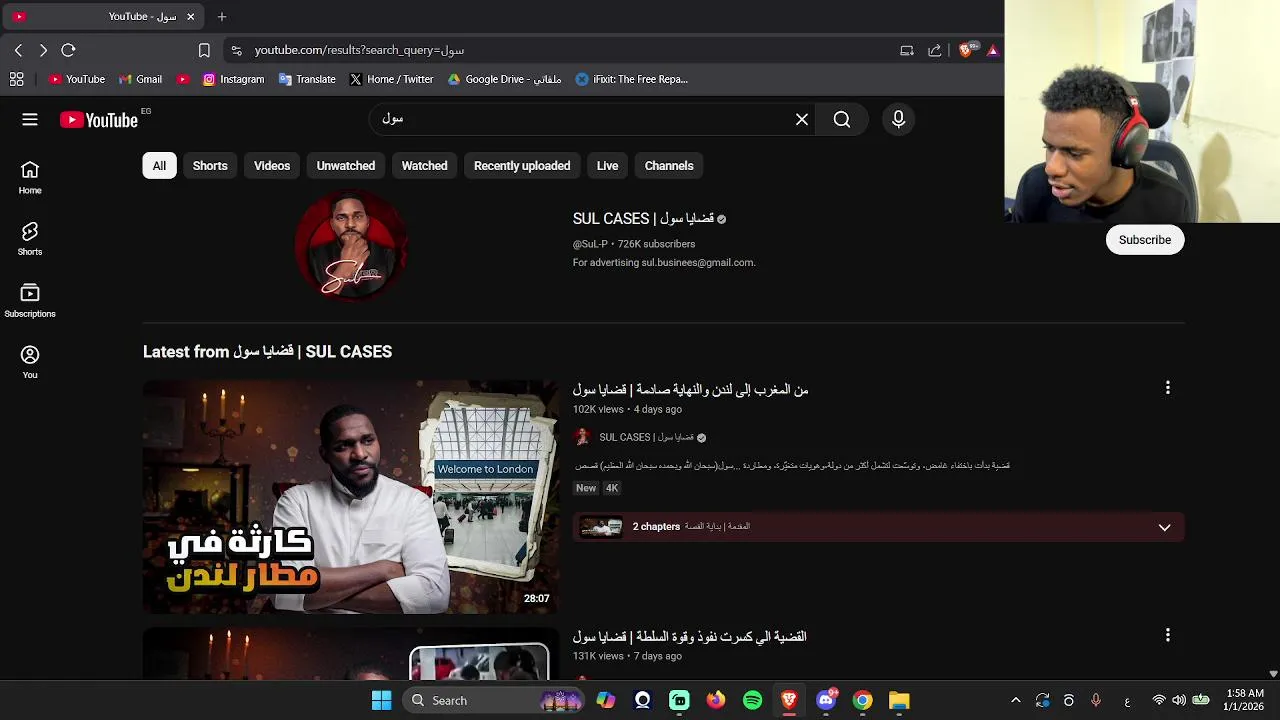Screen dimensions: 1280x720
Task: Open File Explorer from the taskbar
Action: (x=899, y=700)
